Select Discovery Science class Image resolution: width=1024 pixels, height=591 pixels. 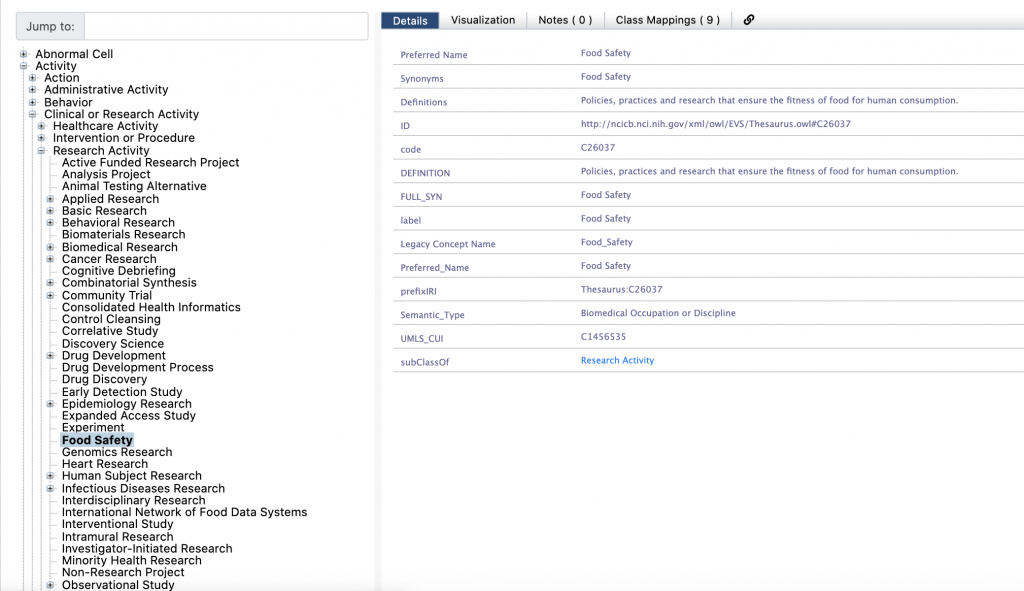click(112, 343)
